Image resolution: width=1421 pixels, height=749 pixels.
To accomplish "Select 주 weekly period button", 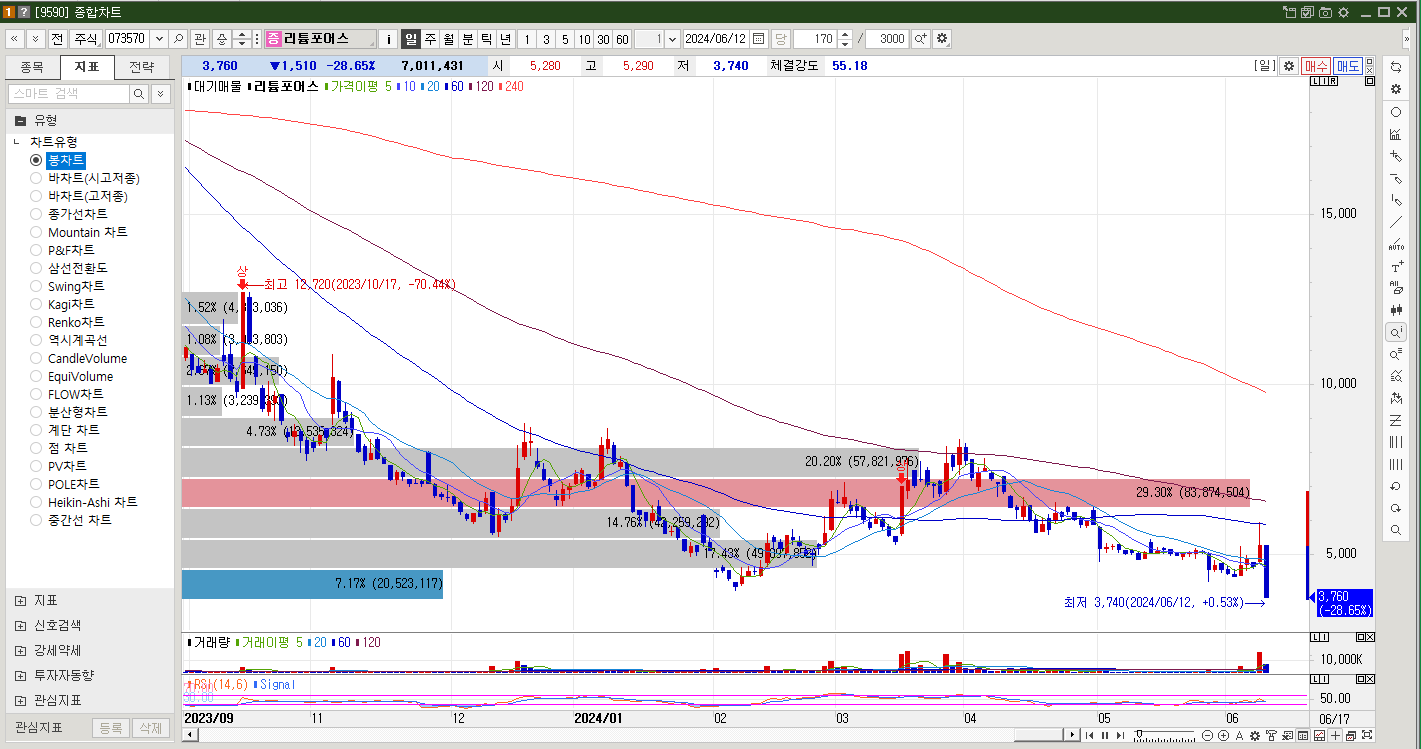I will coord(430,39).
